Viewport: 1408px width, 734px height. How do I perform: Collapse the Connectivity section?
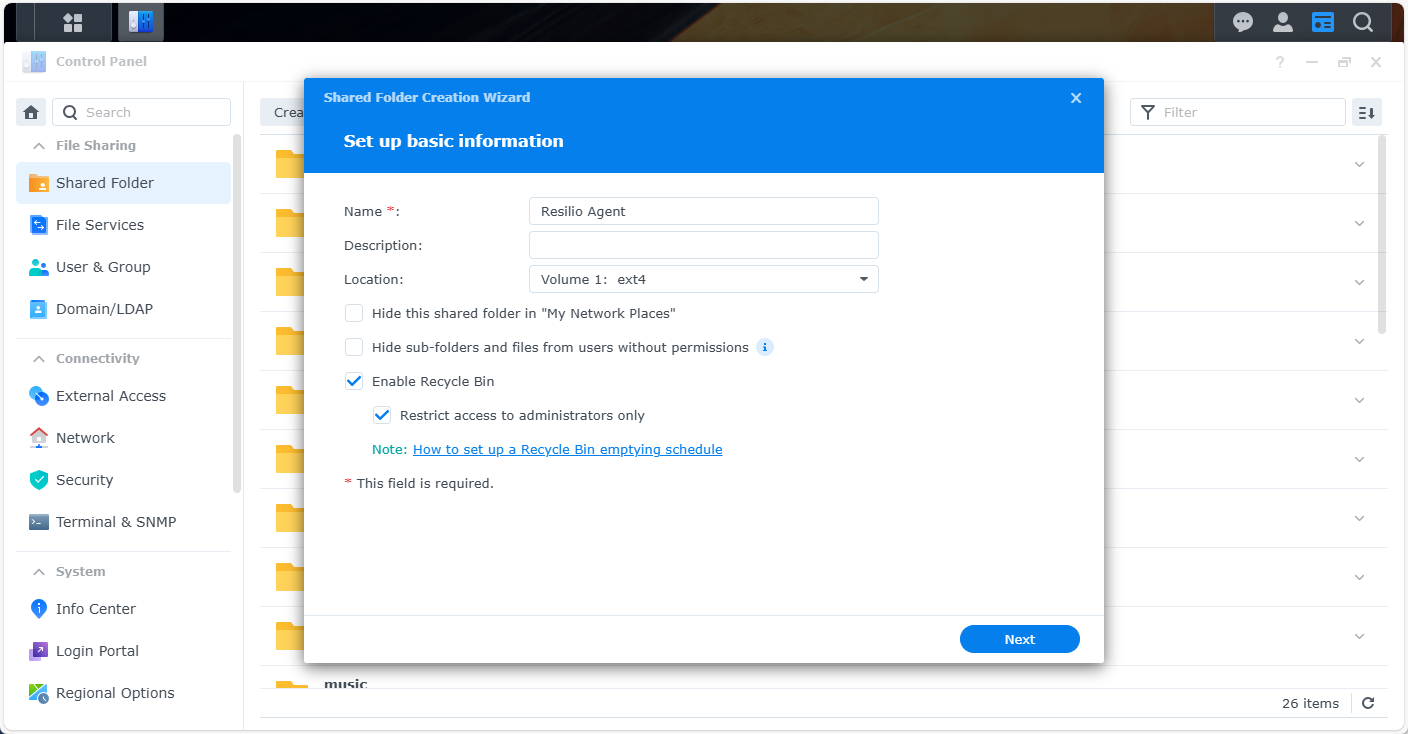(x=39, y=358)
